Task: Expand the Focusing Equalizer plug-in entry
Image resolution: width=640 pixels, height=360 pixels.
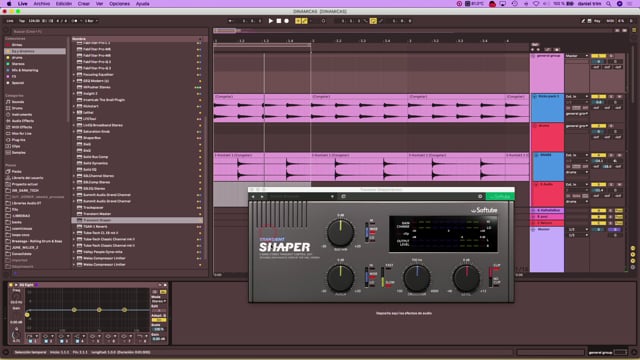Action: pyautogui.click(x=74, y=75)
